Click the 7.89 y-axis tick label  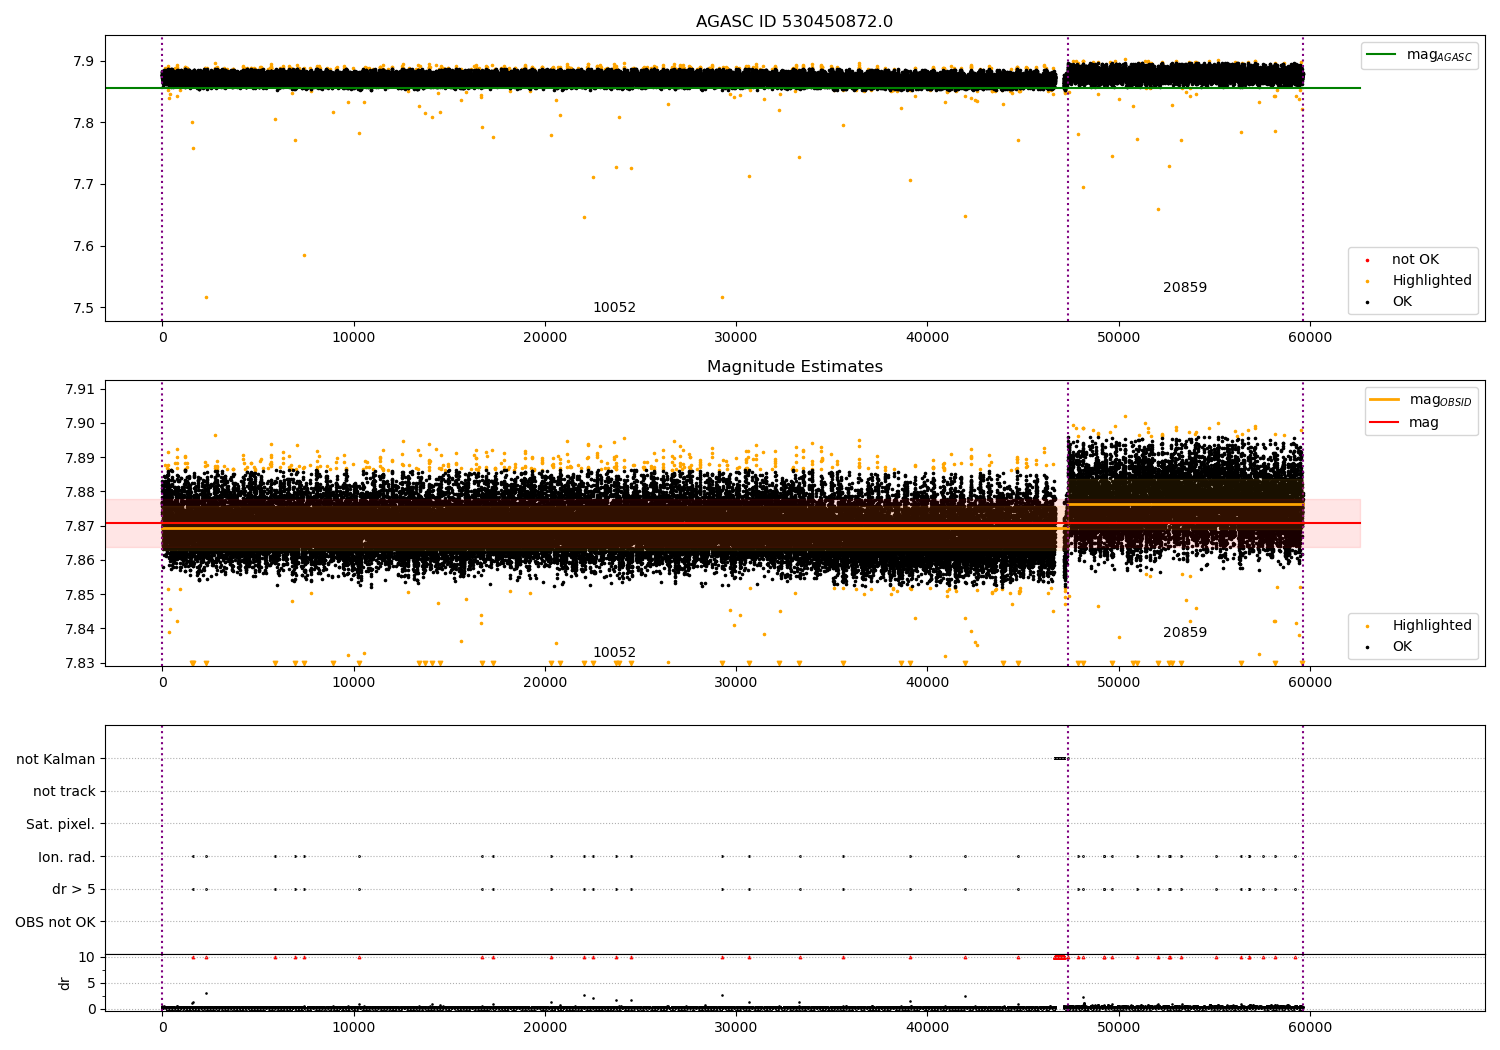(80, 458)
